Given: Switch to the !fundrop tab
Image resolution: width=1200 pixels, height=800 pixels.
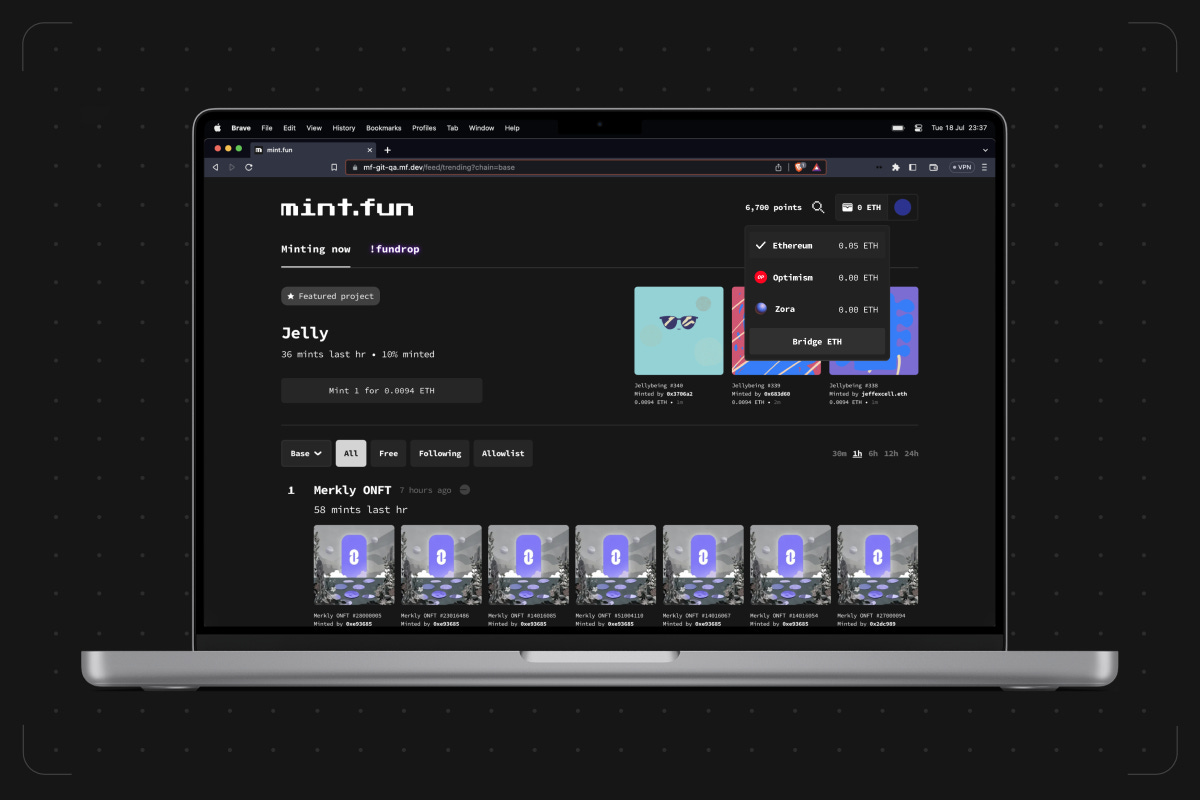Looking at the screenshot, I should pos(394,249).
